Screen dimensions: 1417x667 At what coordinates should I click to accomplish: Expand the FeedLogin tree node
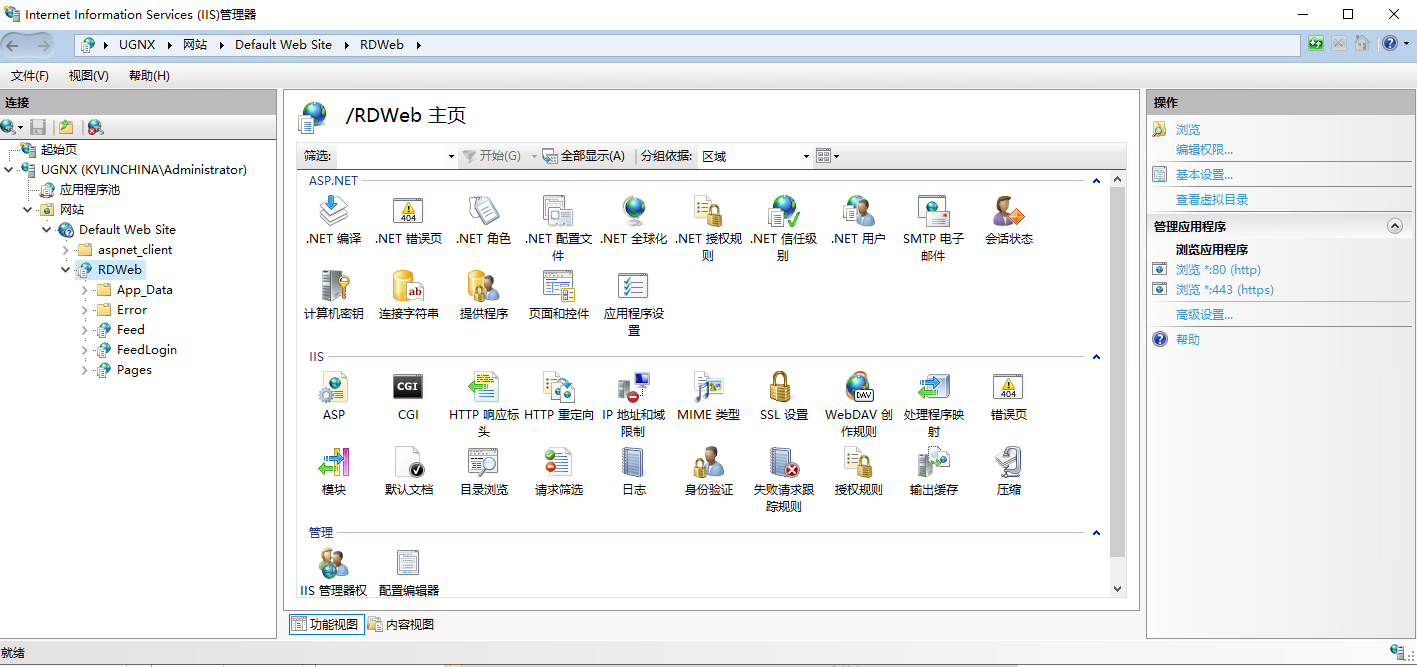point(85,350)
